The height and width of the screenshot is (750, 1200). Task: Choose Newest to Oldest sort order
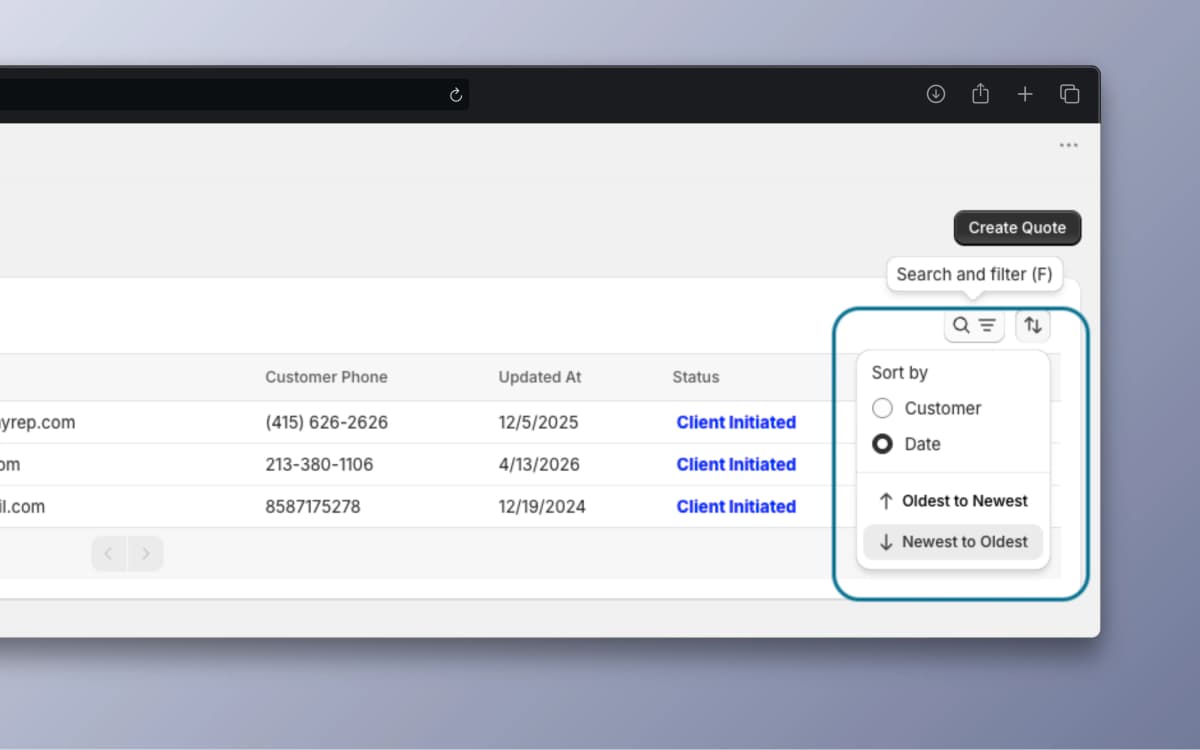pos(953,542)
